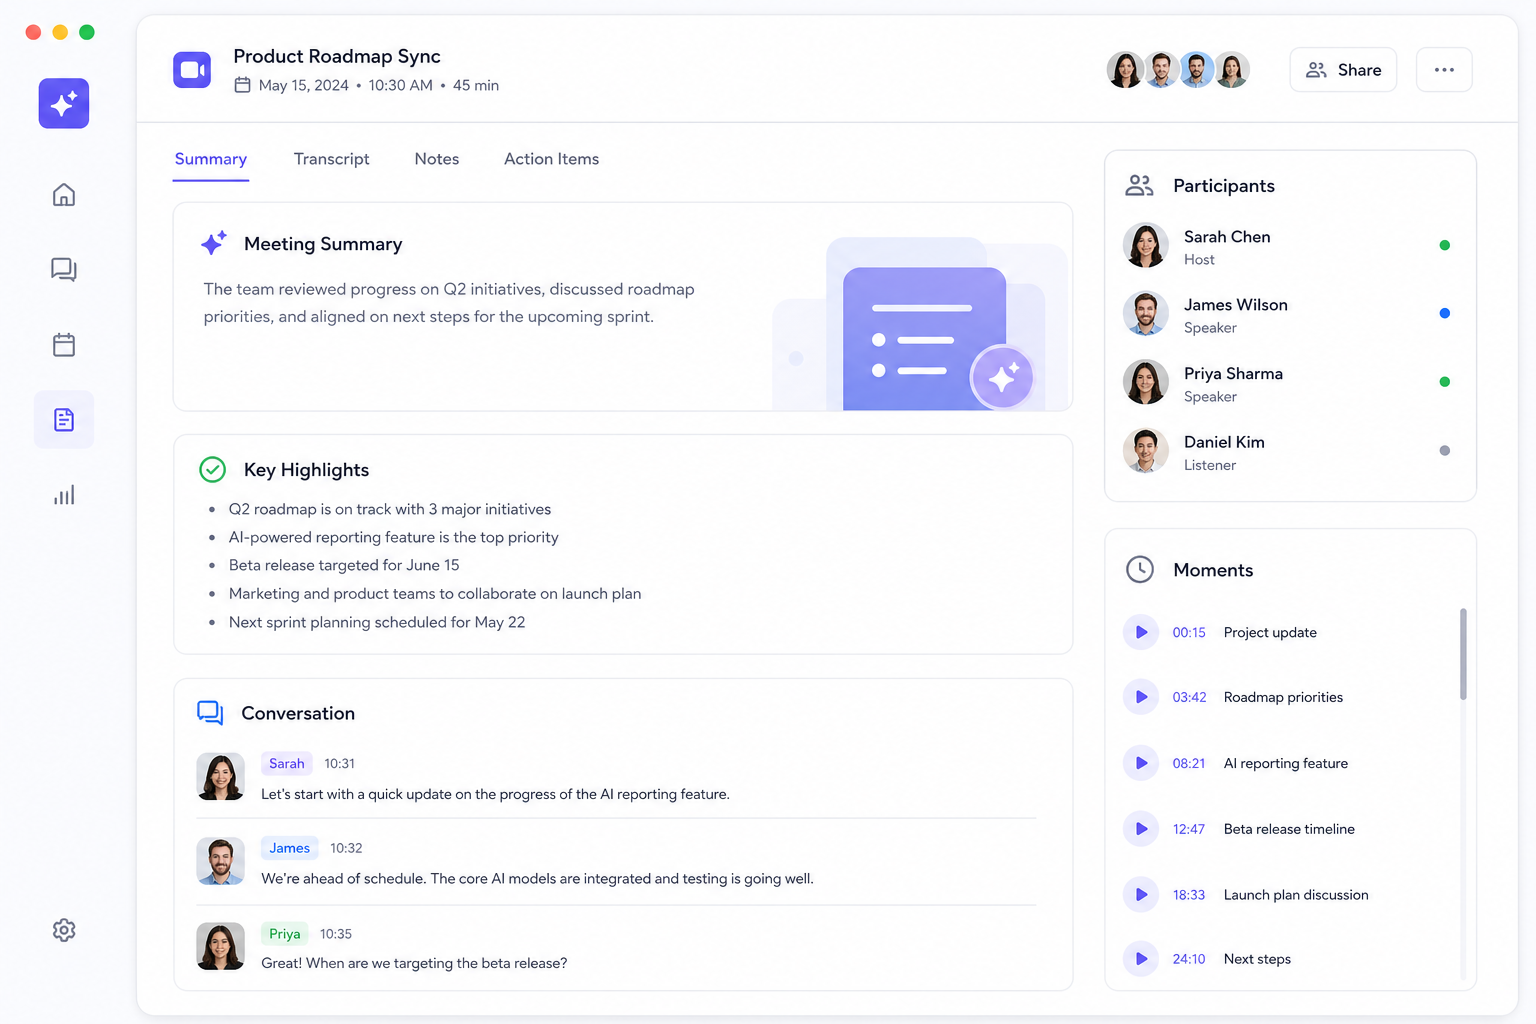Play the 08:21 AI reporting feature moment
The image size is (1536, 1024).
coord(1140,763)
